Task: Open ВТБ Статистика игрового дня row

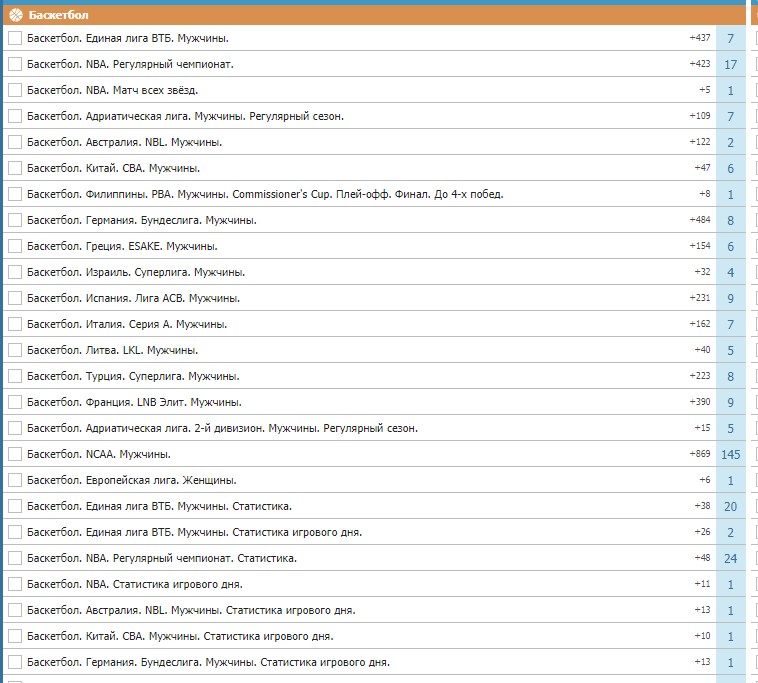Action: pyautogui.click(x=194, y=532)
